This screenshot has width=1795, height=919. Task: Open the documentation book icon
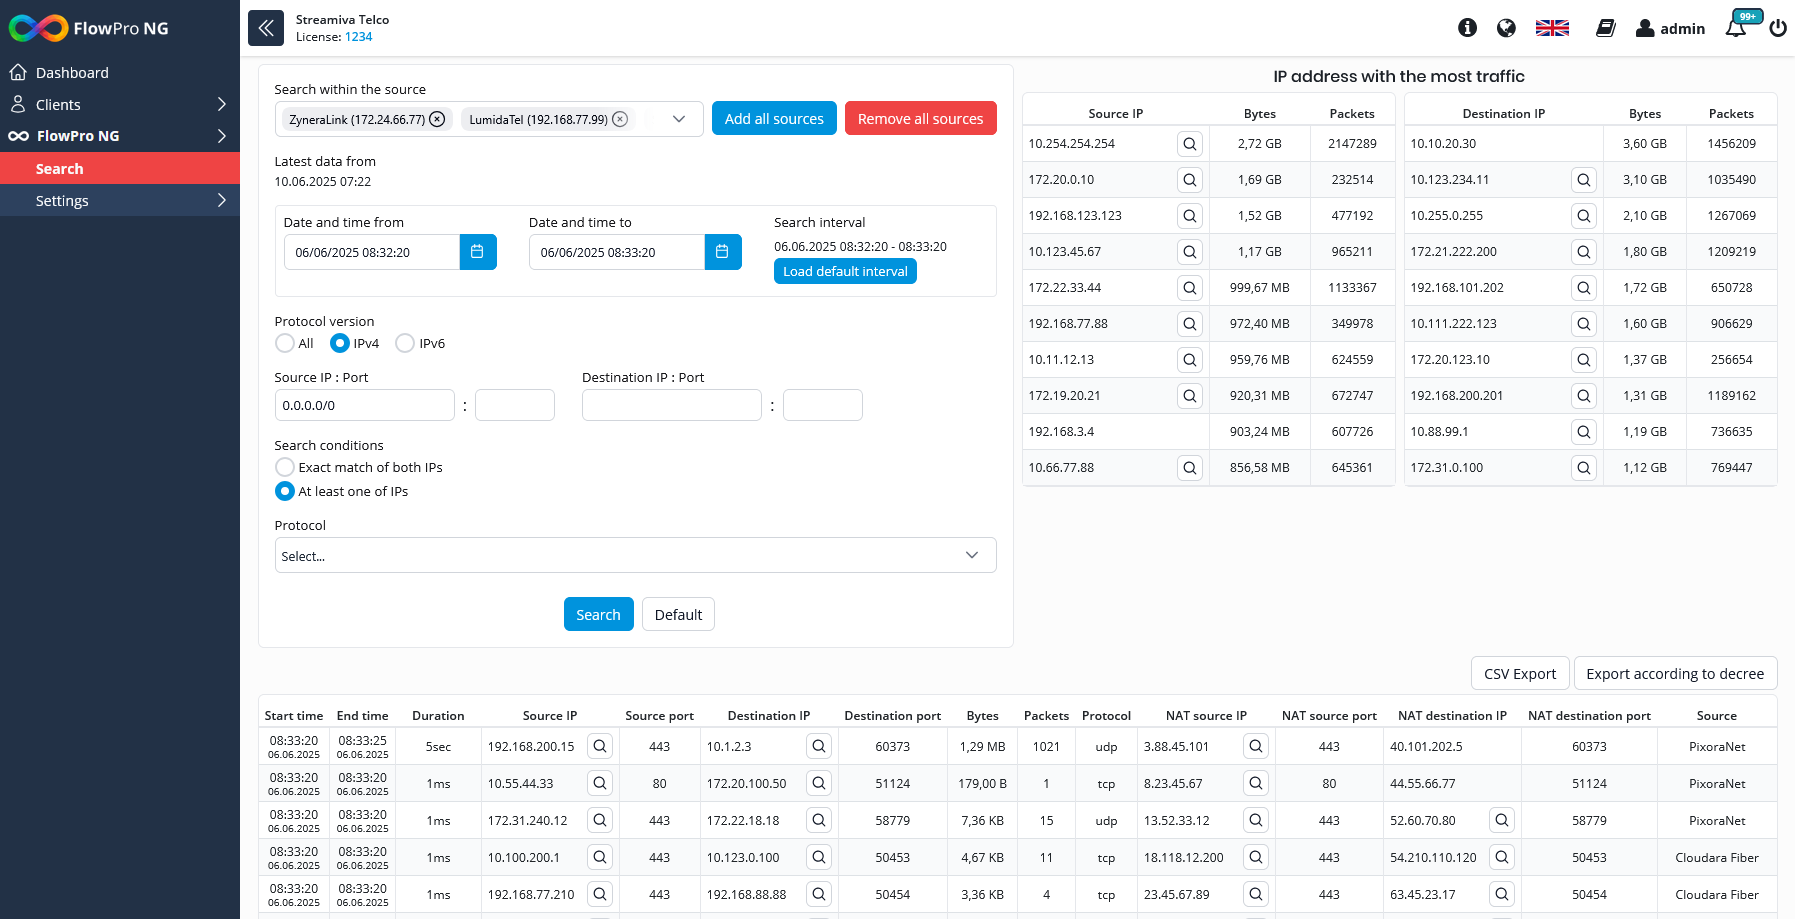click(x=1605, y=28)
